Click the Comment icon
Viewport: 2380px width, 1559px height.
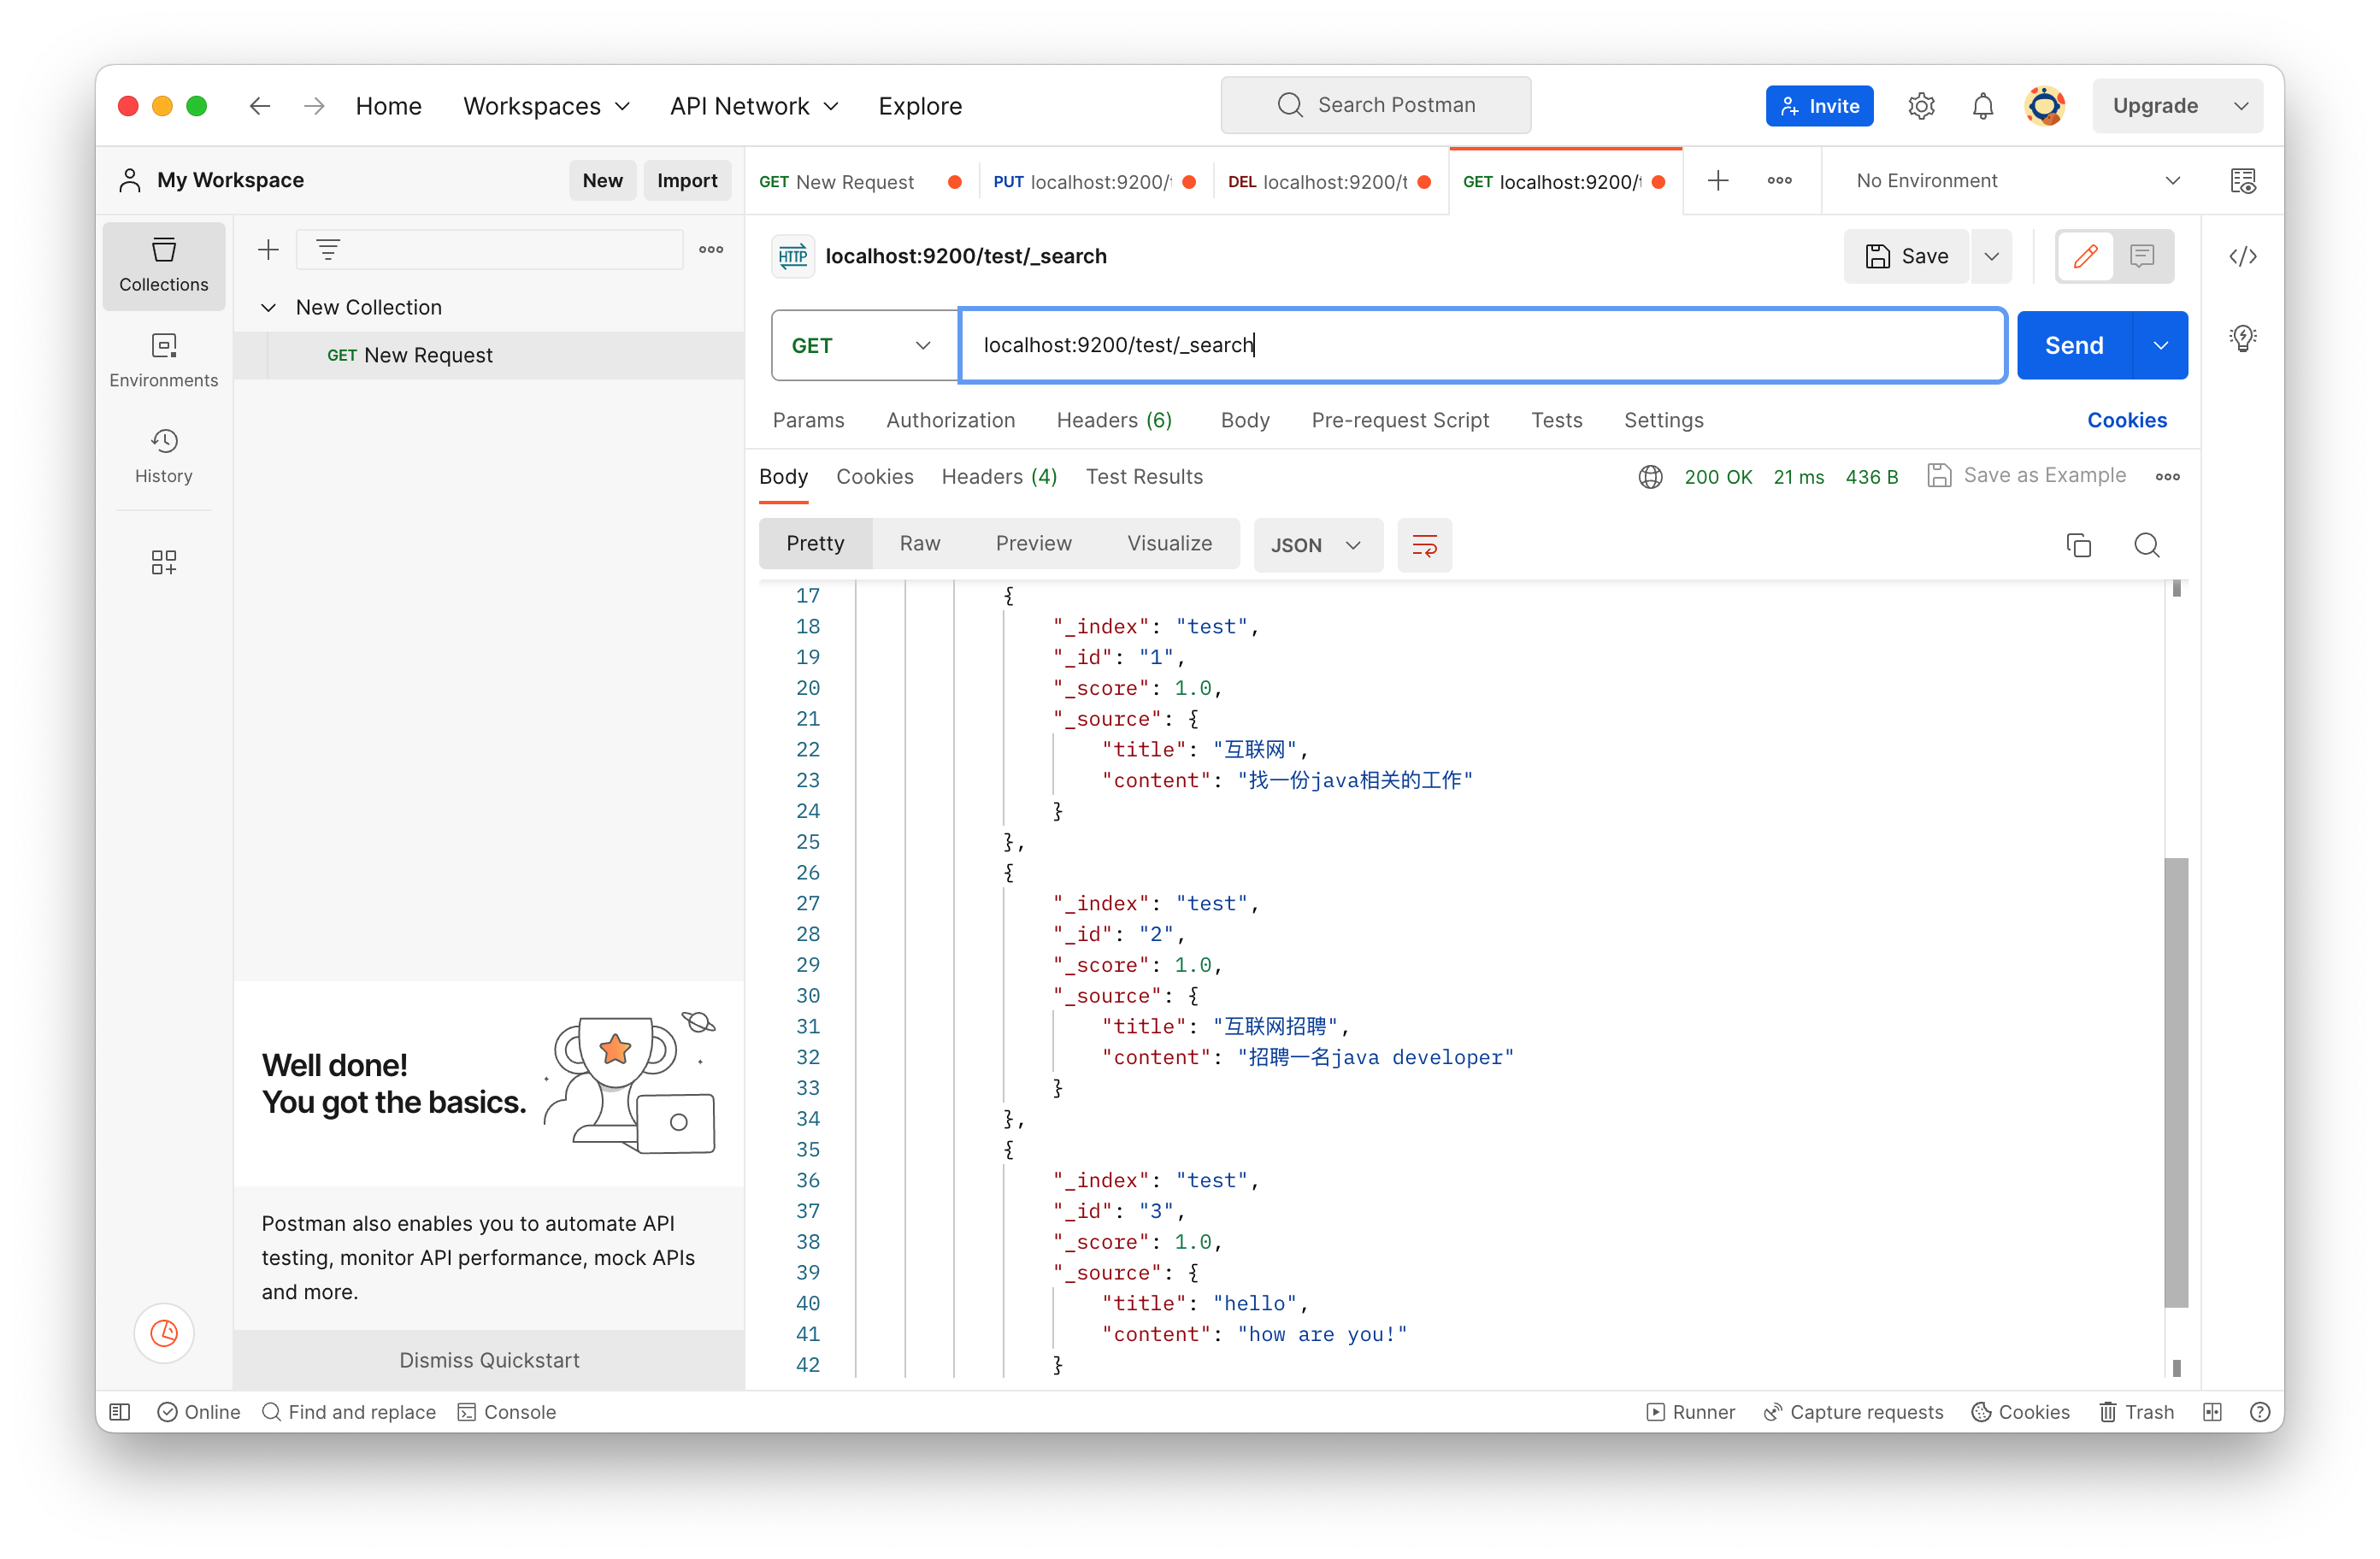click(2143, 256)
